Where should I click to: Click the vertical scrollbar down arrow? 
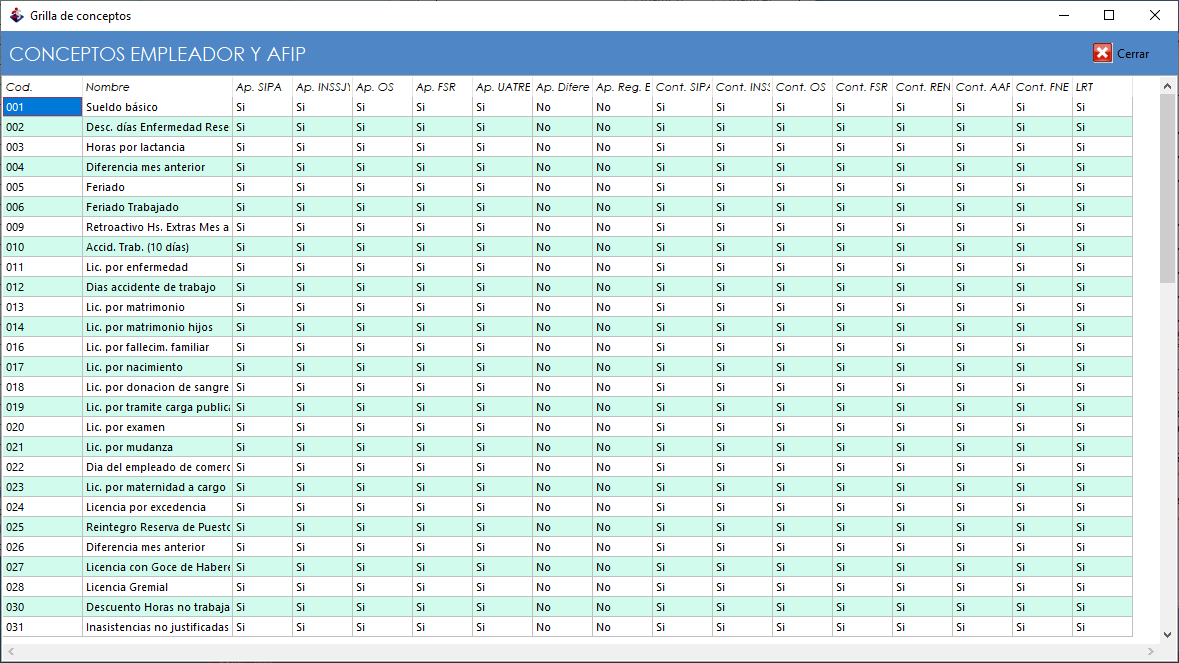point(1167,634)
